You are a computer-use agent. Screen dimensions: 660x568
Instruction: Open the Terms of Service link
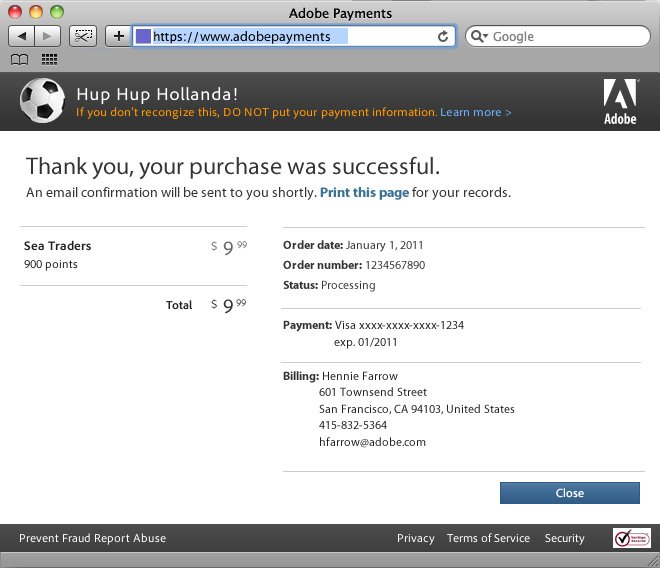pos(488,538)
